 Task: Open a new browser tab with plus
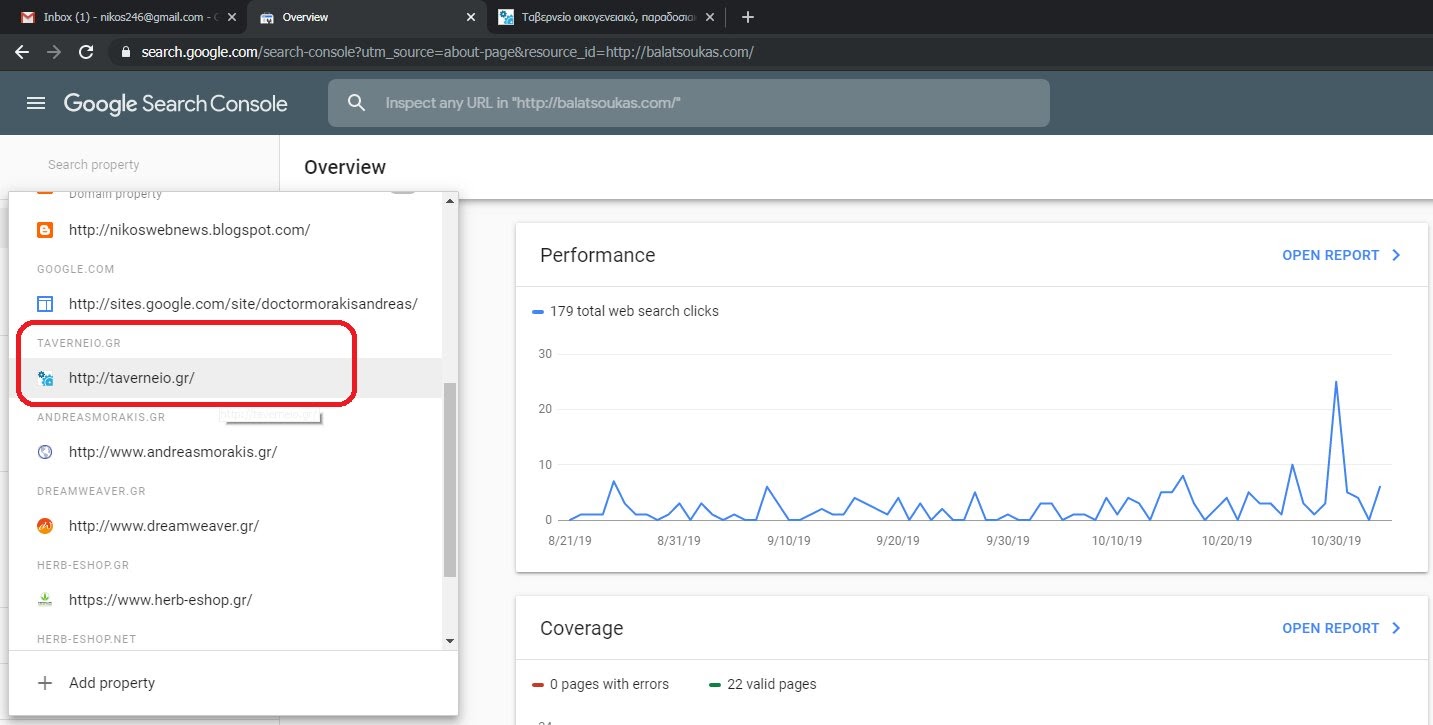pyautogui.click(x=748, y=17)
